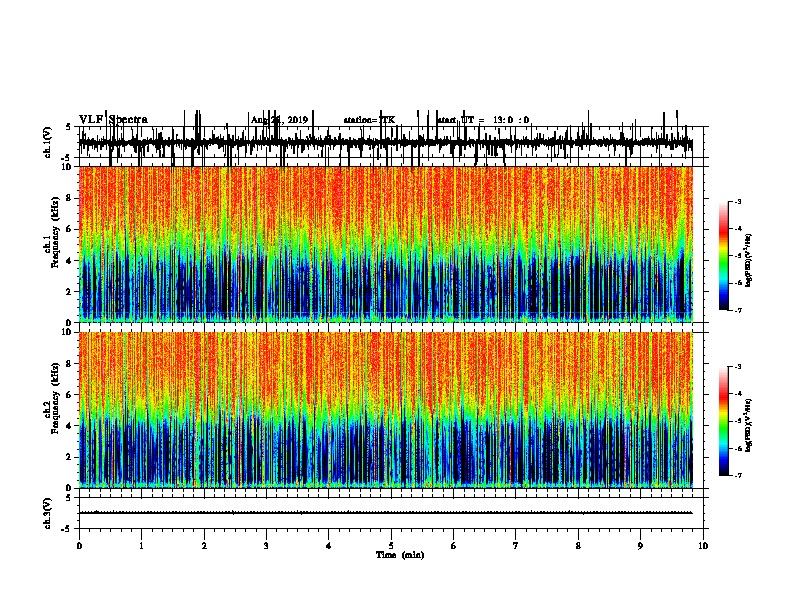
Task: Click the ch.2 spectrogram color bar
Action: point(724,421)
